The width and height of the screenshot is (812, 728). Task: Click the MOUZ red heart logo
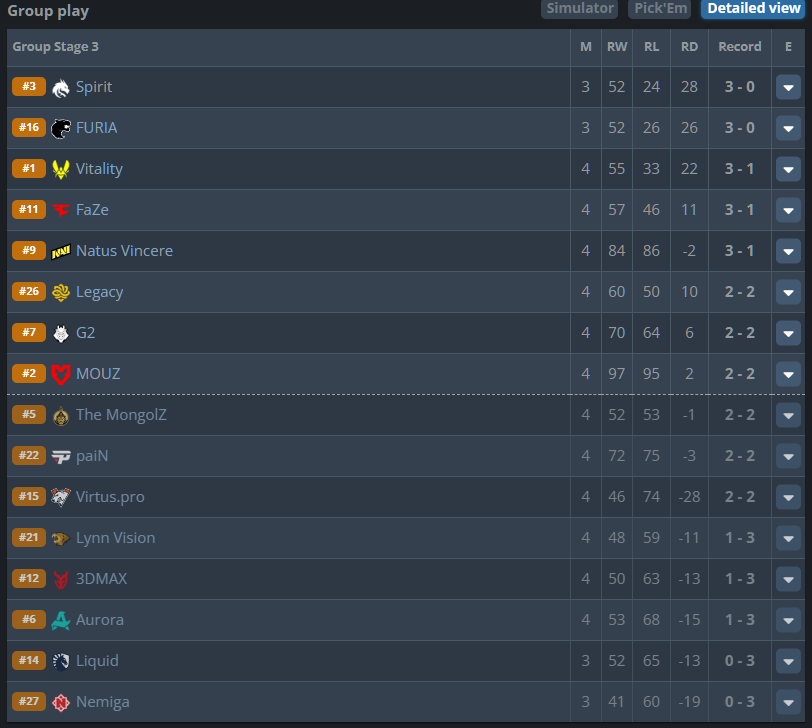(61, 374)
